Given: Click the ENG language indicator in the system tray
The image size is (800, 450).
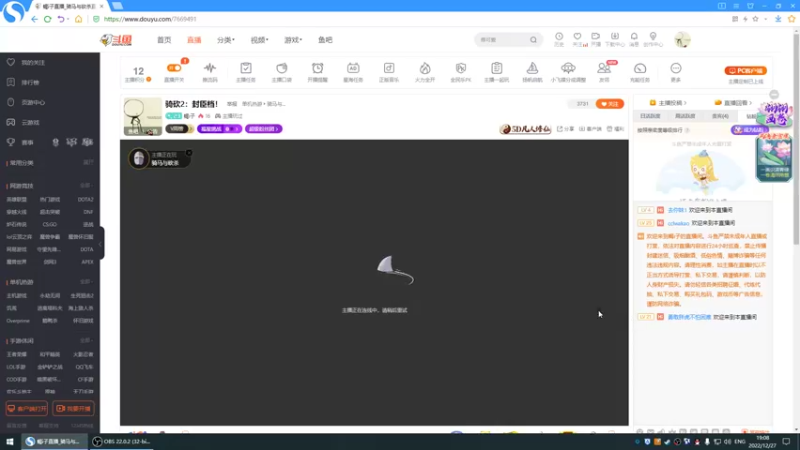Looking at the screenshot, I should pyautogui.click(x=739, y=441).
